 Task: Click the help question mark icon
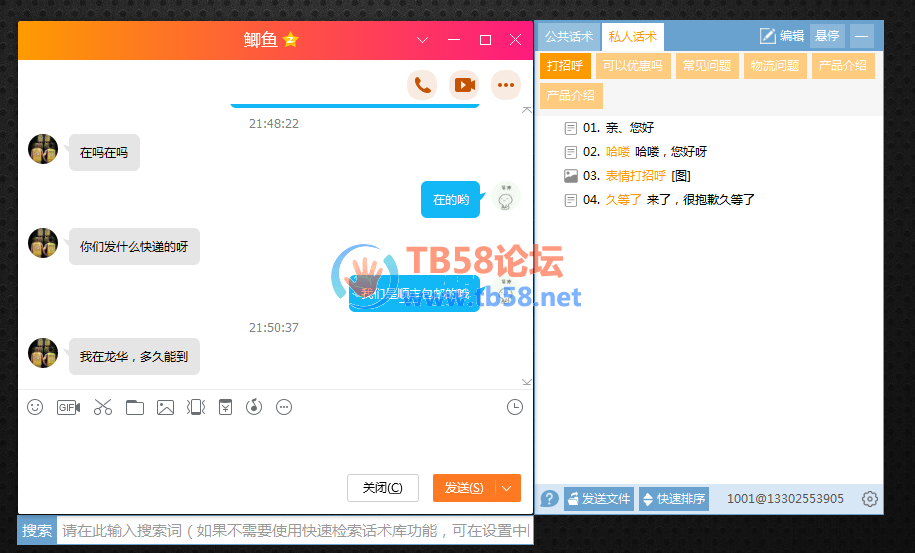click(x=549, y=499)
